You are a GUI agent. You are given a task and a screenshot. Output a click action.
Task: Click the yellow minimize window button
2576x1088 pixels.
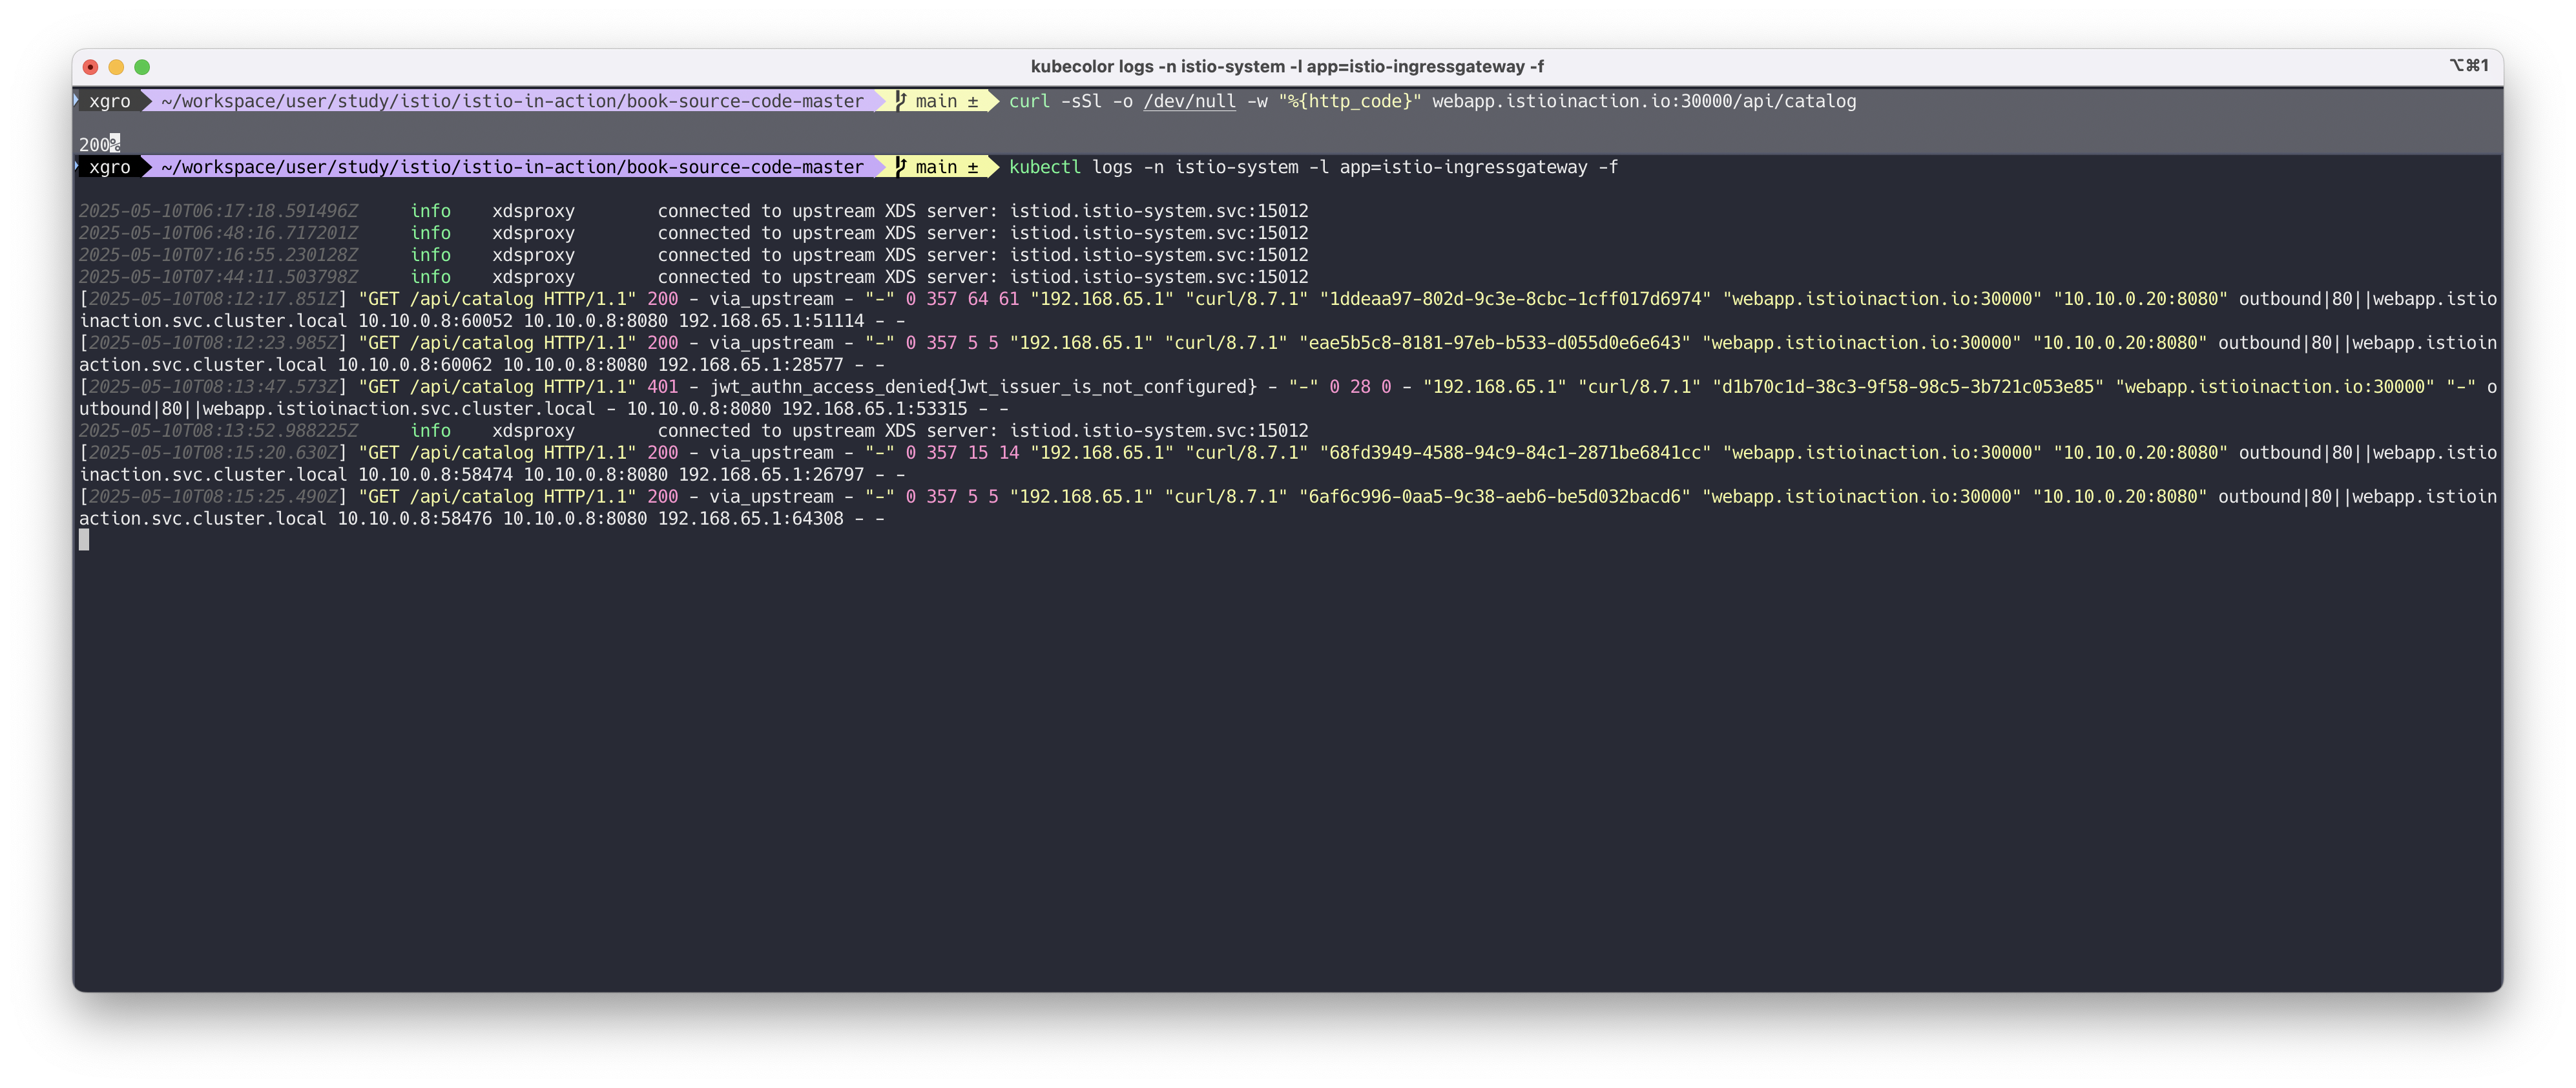coord(116,67)
